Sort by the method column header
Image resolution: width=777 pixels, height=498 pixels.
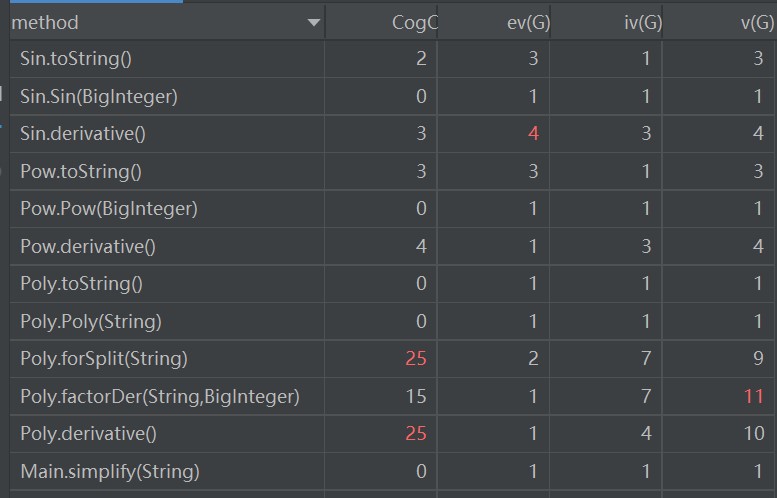tap(45, 22)
